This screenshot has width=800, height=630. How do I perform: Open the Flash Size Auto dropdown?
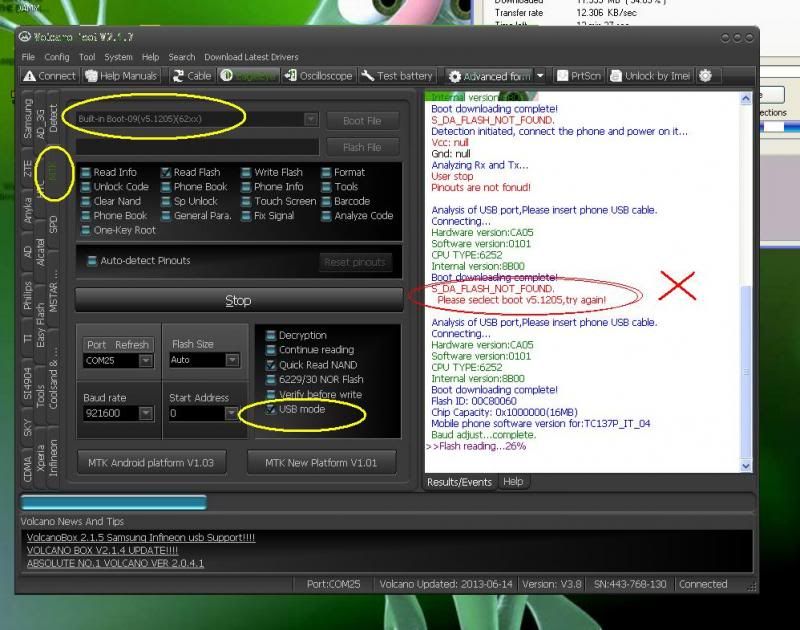coord(232,360)
